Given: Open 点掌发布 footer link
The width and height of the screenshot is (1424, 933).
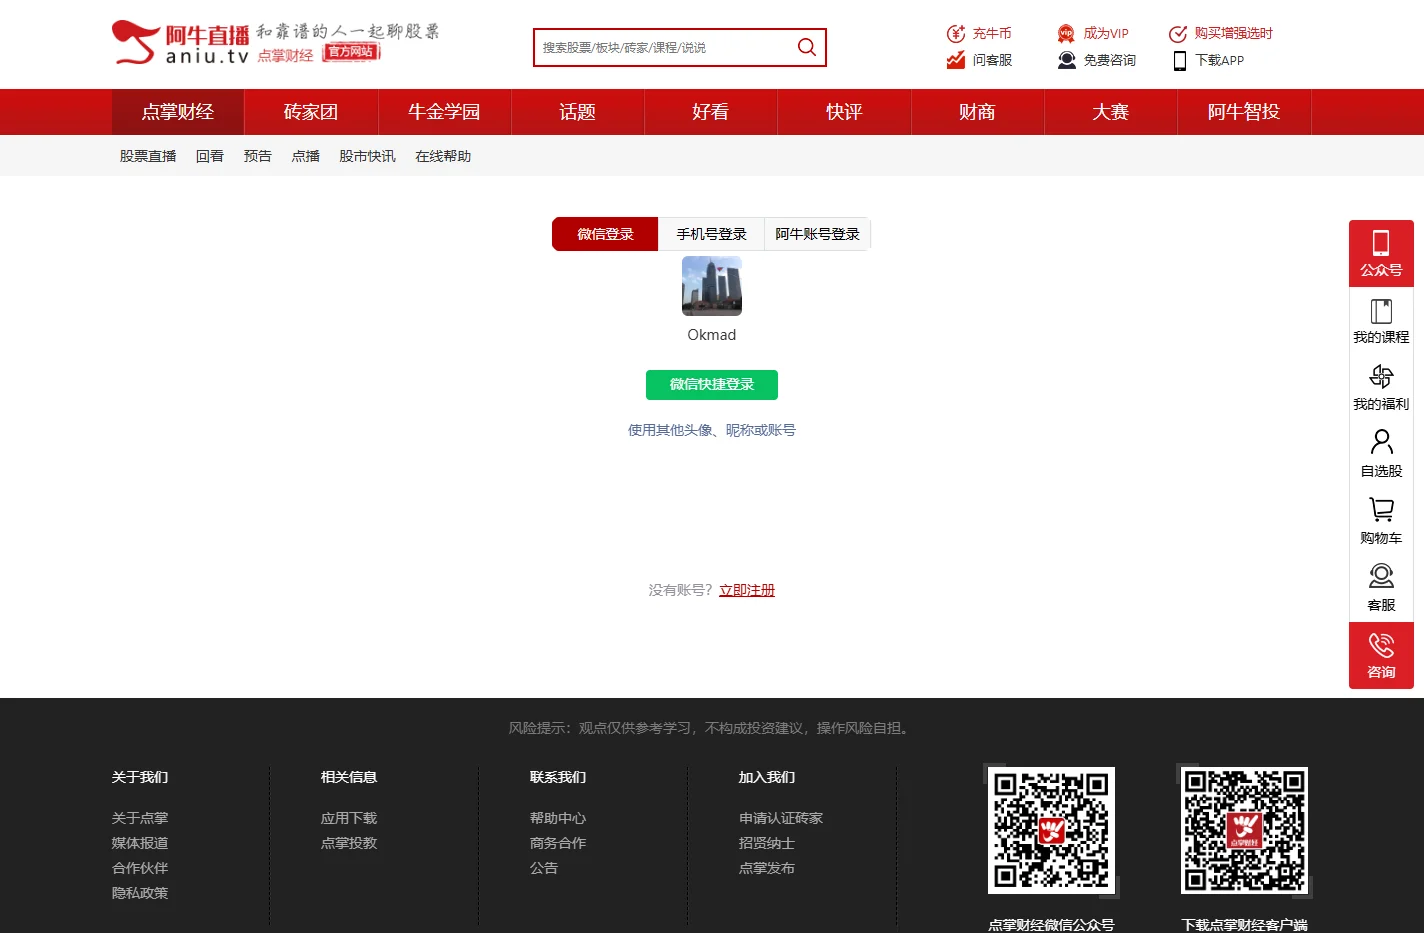Looking at the screenshot, I should pos(767,868).
